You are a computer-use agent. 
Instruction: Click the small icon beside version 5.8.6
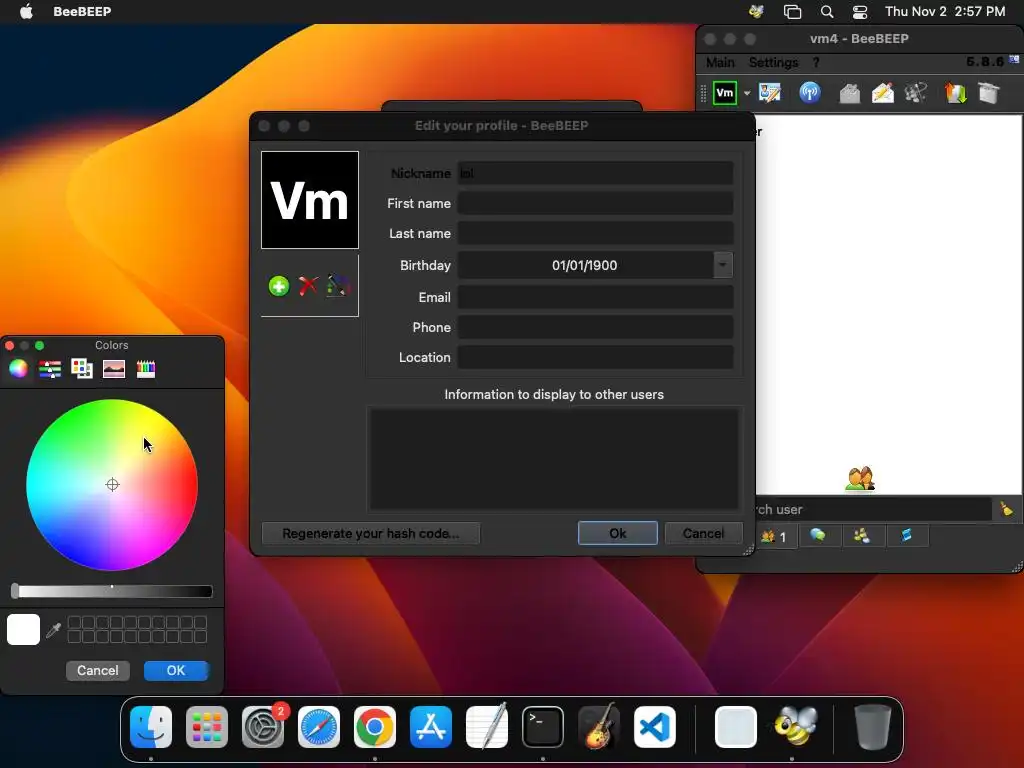coord(1014,59)
